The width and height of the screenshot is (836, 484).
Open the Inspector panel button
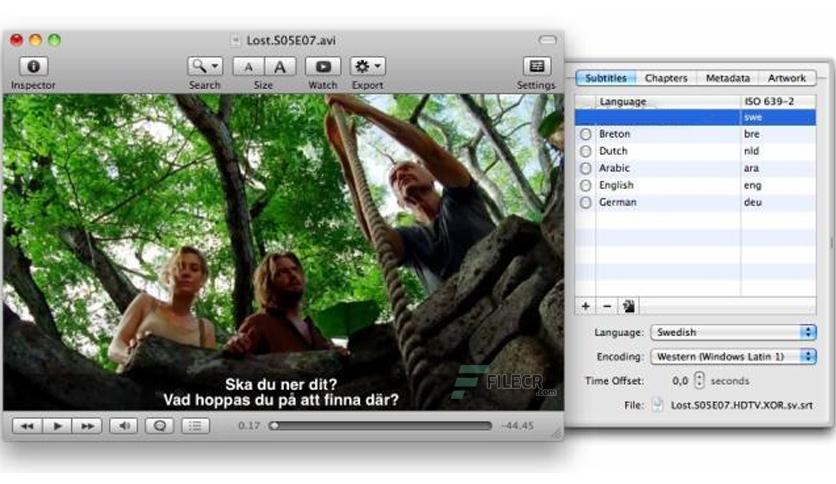(x=34, y=66)
